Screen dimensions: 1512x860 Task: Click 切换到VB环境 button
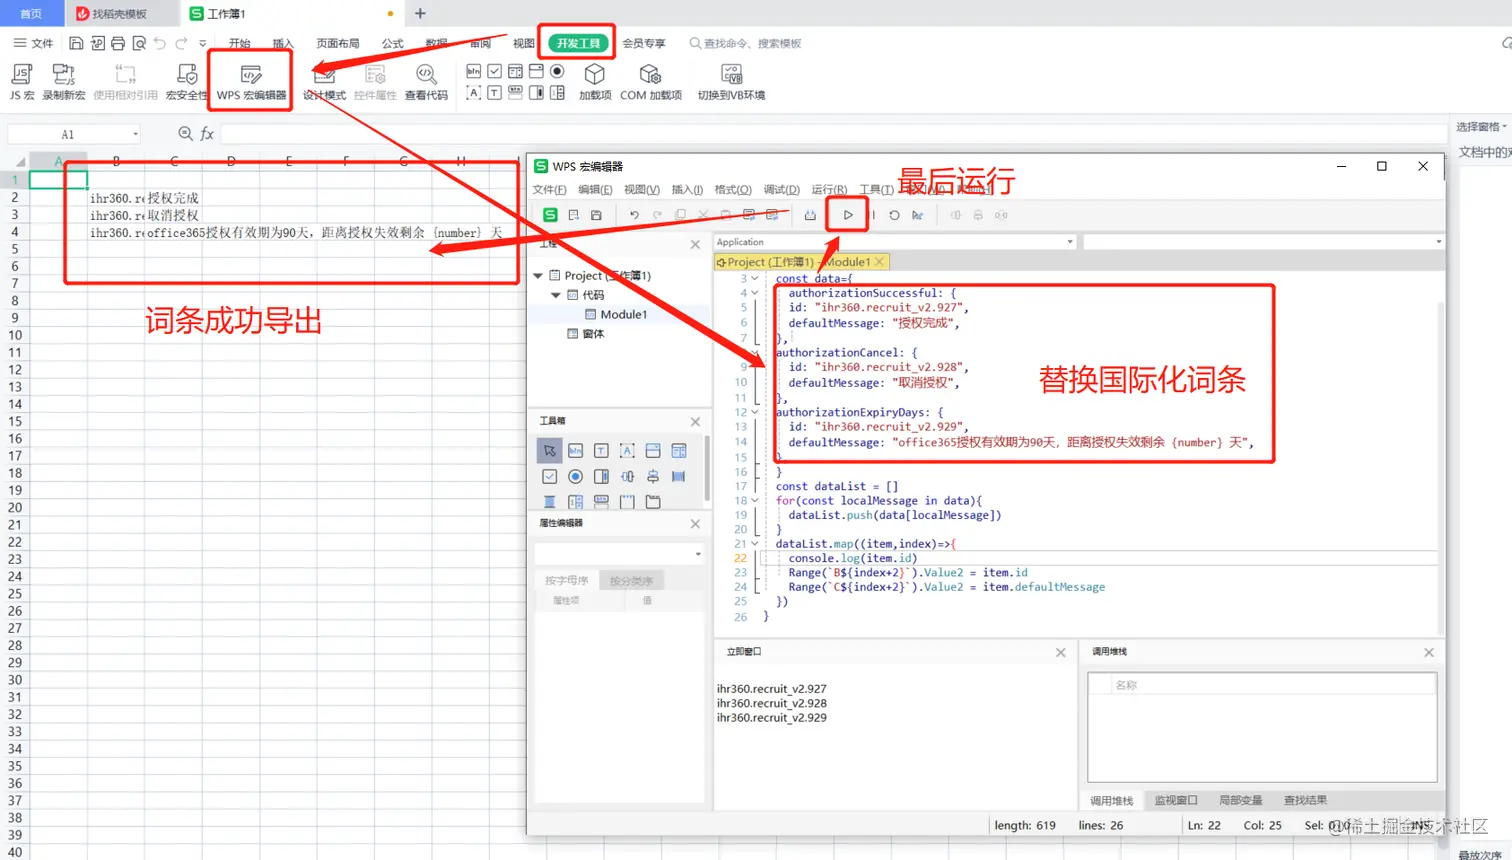click(x=731, y=81)
